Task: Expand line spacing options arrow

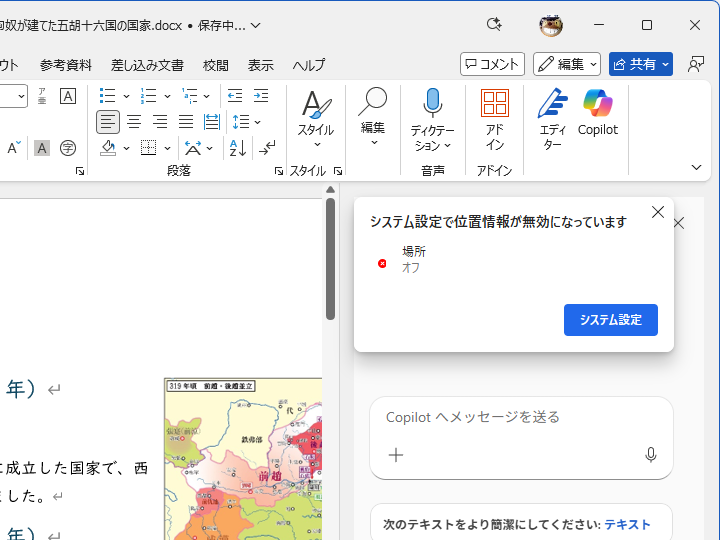Action: coord(257,122)
